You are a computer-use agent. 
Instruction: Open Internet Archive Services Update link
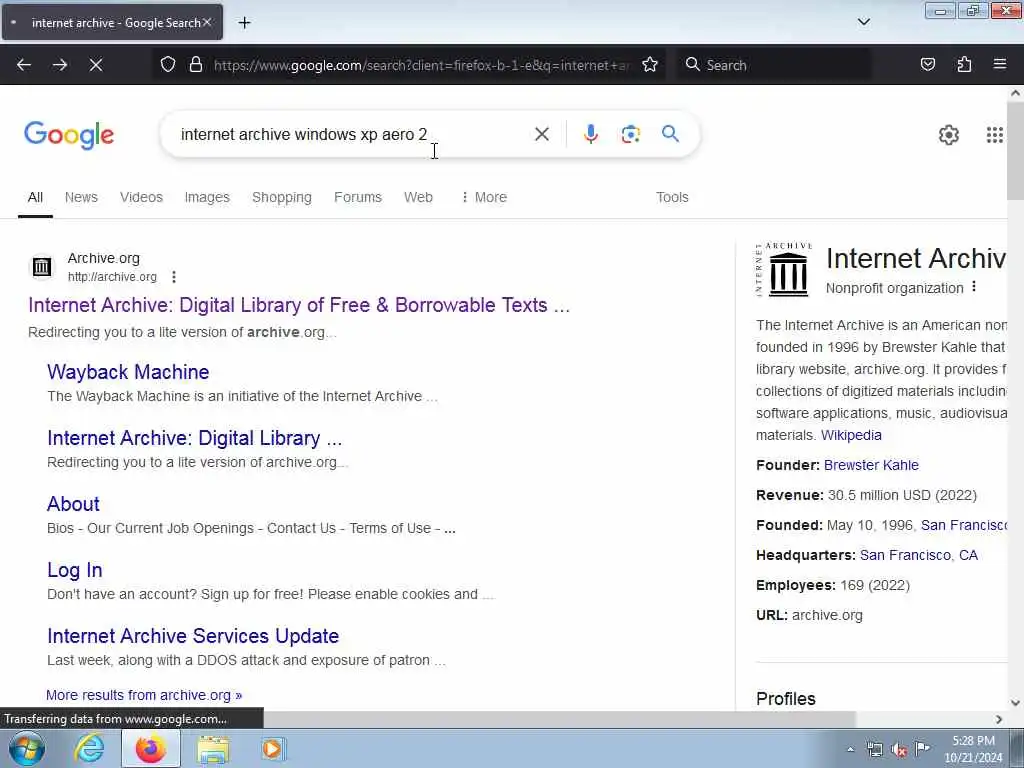193,636
